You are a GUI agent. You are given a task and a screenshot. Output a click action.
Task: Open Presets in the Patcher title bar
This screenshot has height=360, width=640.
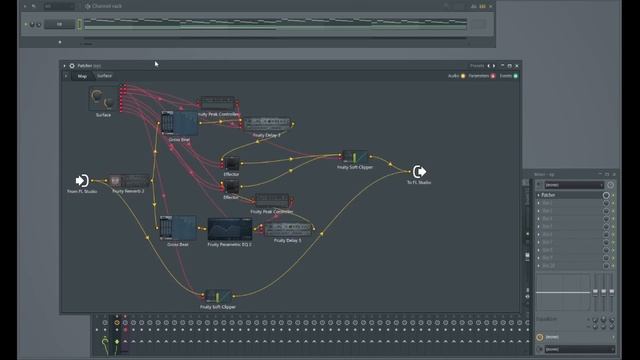tap(477, 66)
